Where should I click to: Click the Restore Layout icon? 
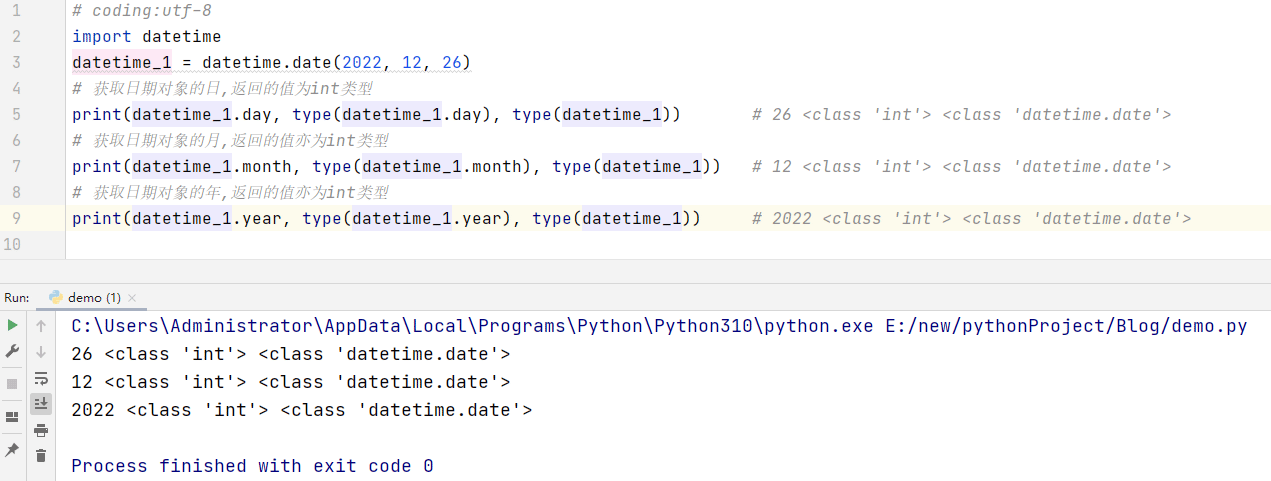pos(12,417)
